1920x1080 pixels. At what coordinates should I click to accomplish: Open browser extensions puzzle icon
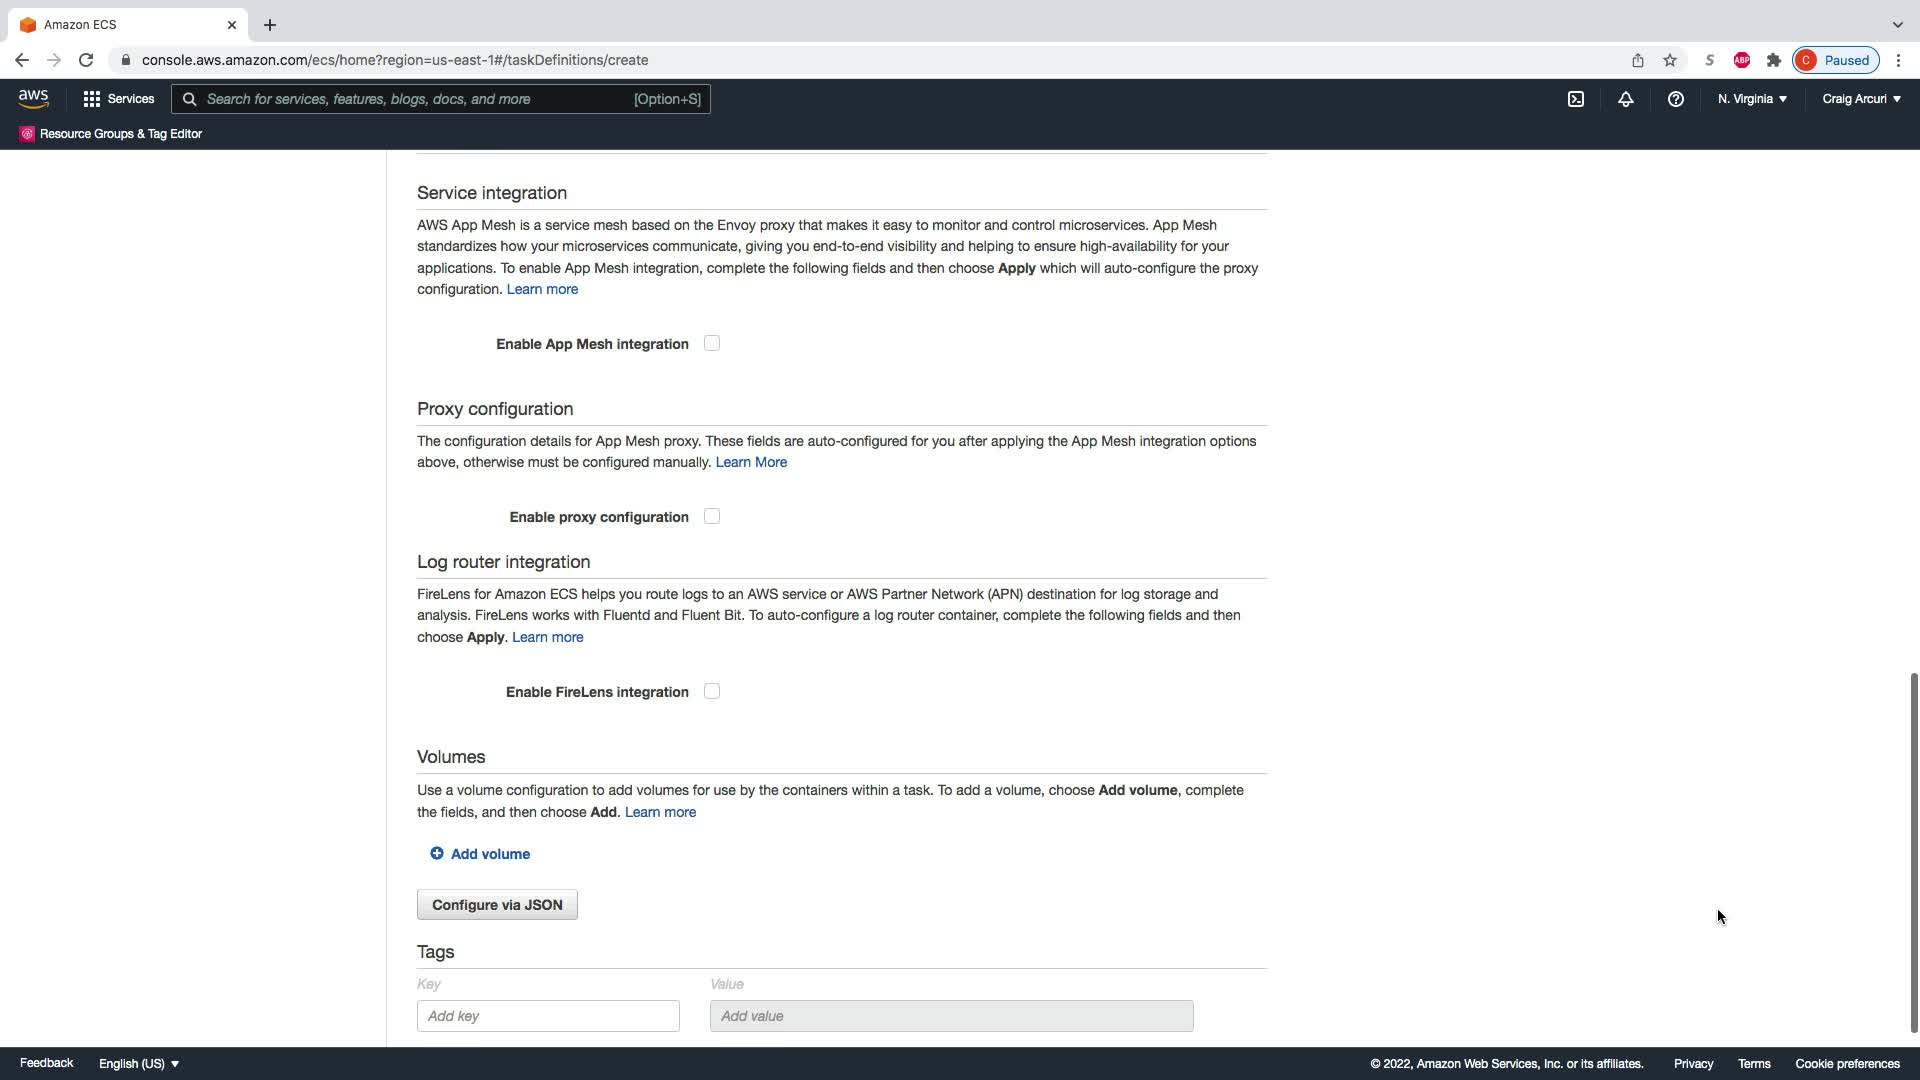pos(1774,60)
